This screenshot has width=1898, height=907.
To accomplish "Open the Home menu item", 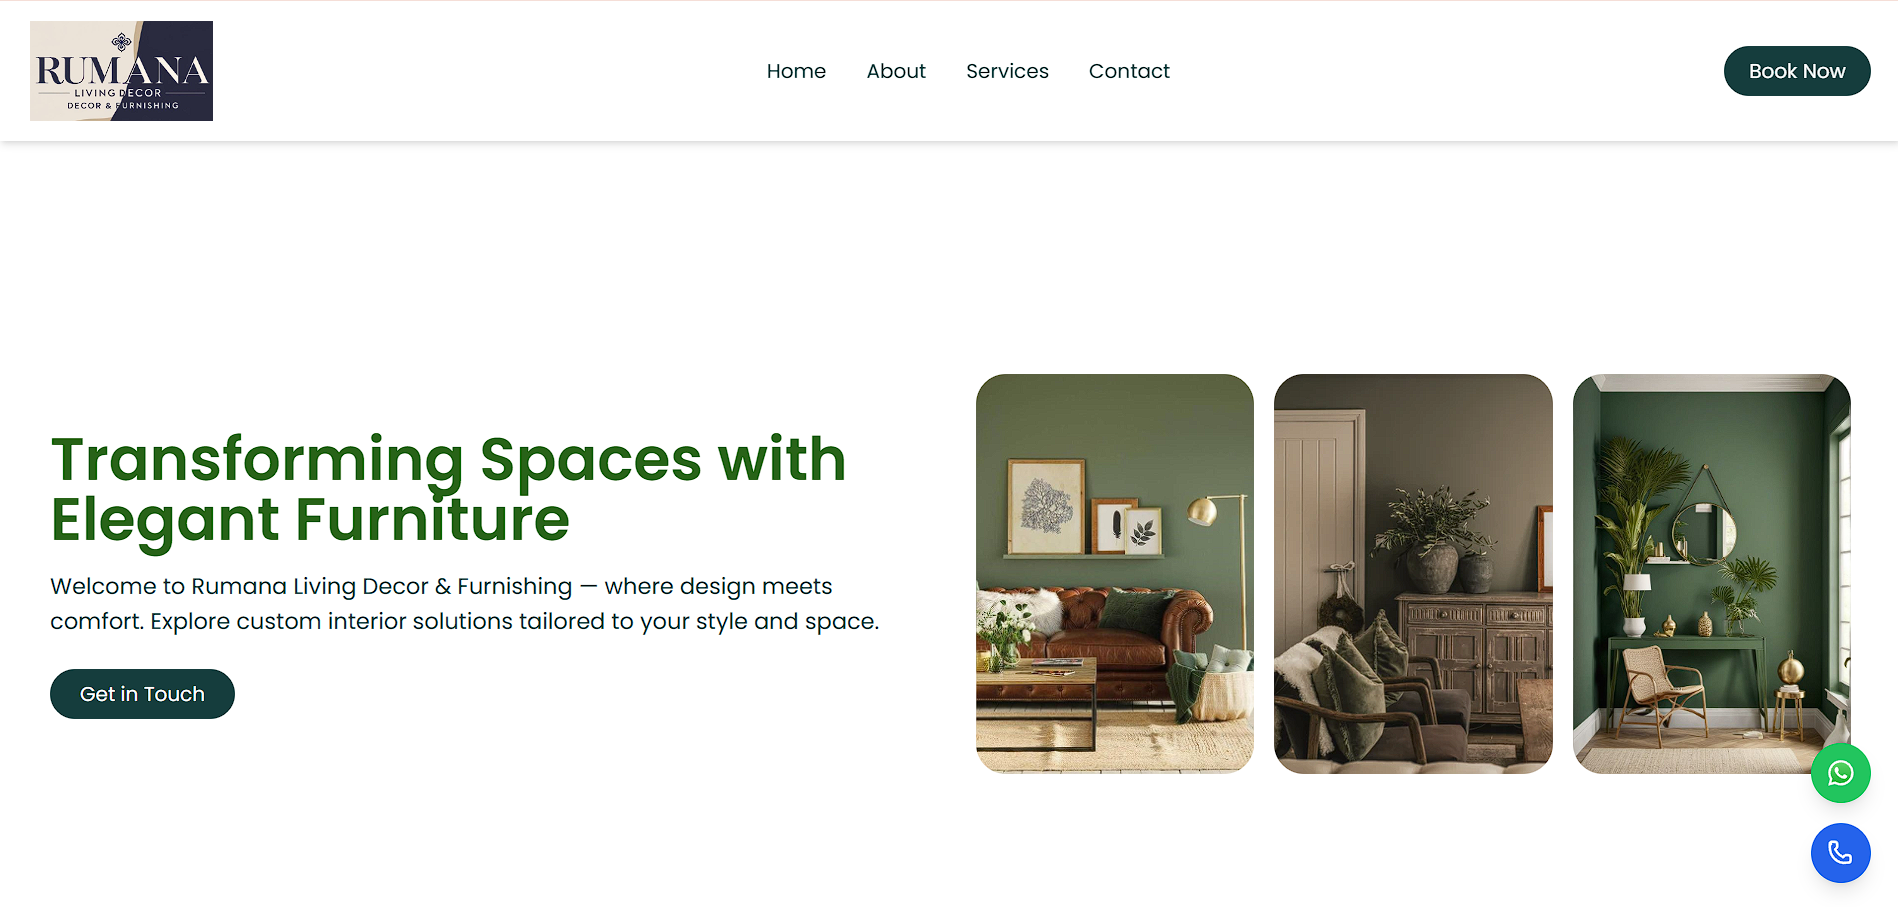I will point(796,71).
